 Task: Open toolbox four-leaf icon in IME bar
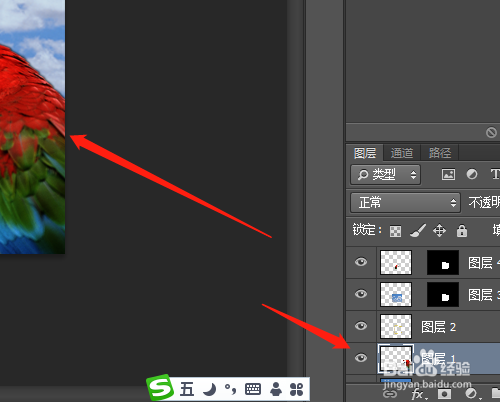(297, 389)
